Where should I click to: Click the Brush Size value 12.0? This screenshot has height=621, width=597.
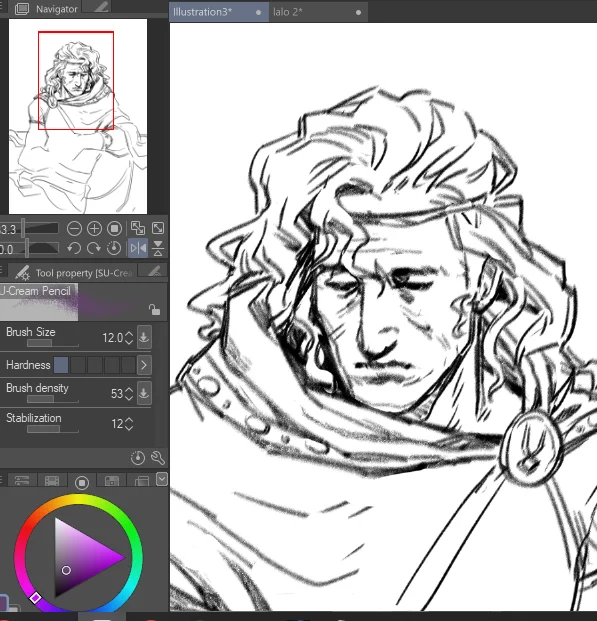point(113,338)
